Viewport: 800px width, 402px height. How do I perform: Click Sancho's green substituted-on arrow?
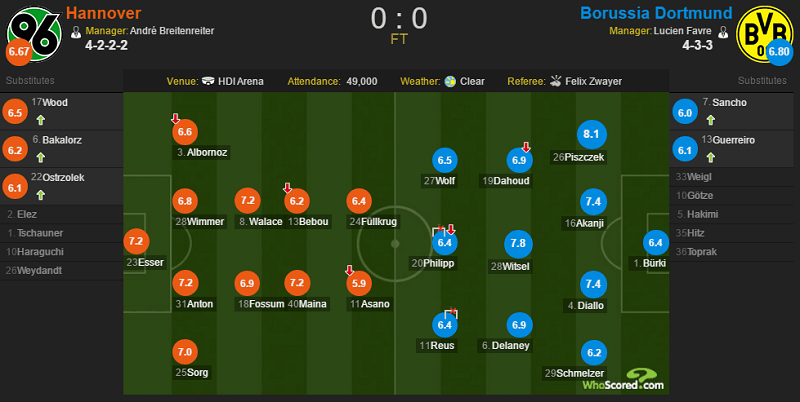point(710,120)
